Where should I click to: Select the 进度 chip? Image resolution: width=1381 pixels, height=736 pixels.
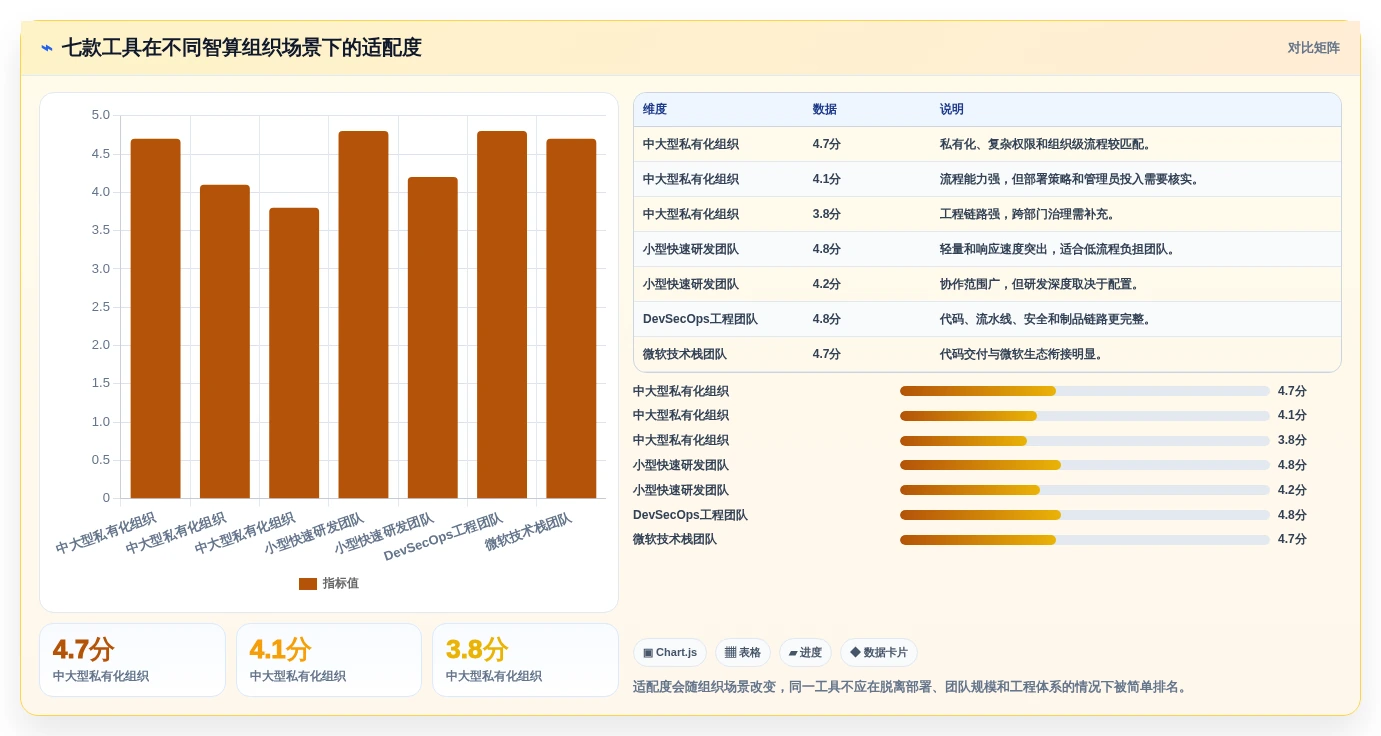coord(805,653)
